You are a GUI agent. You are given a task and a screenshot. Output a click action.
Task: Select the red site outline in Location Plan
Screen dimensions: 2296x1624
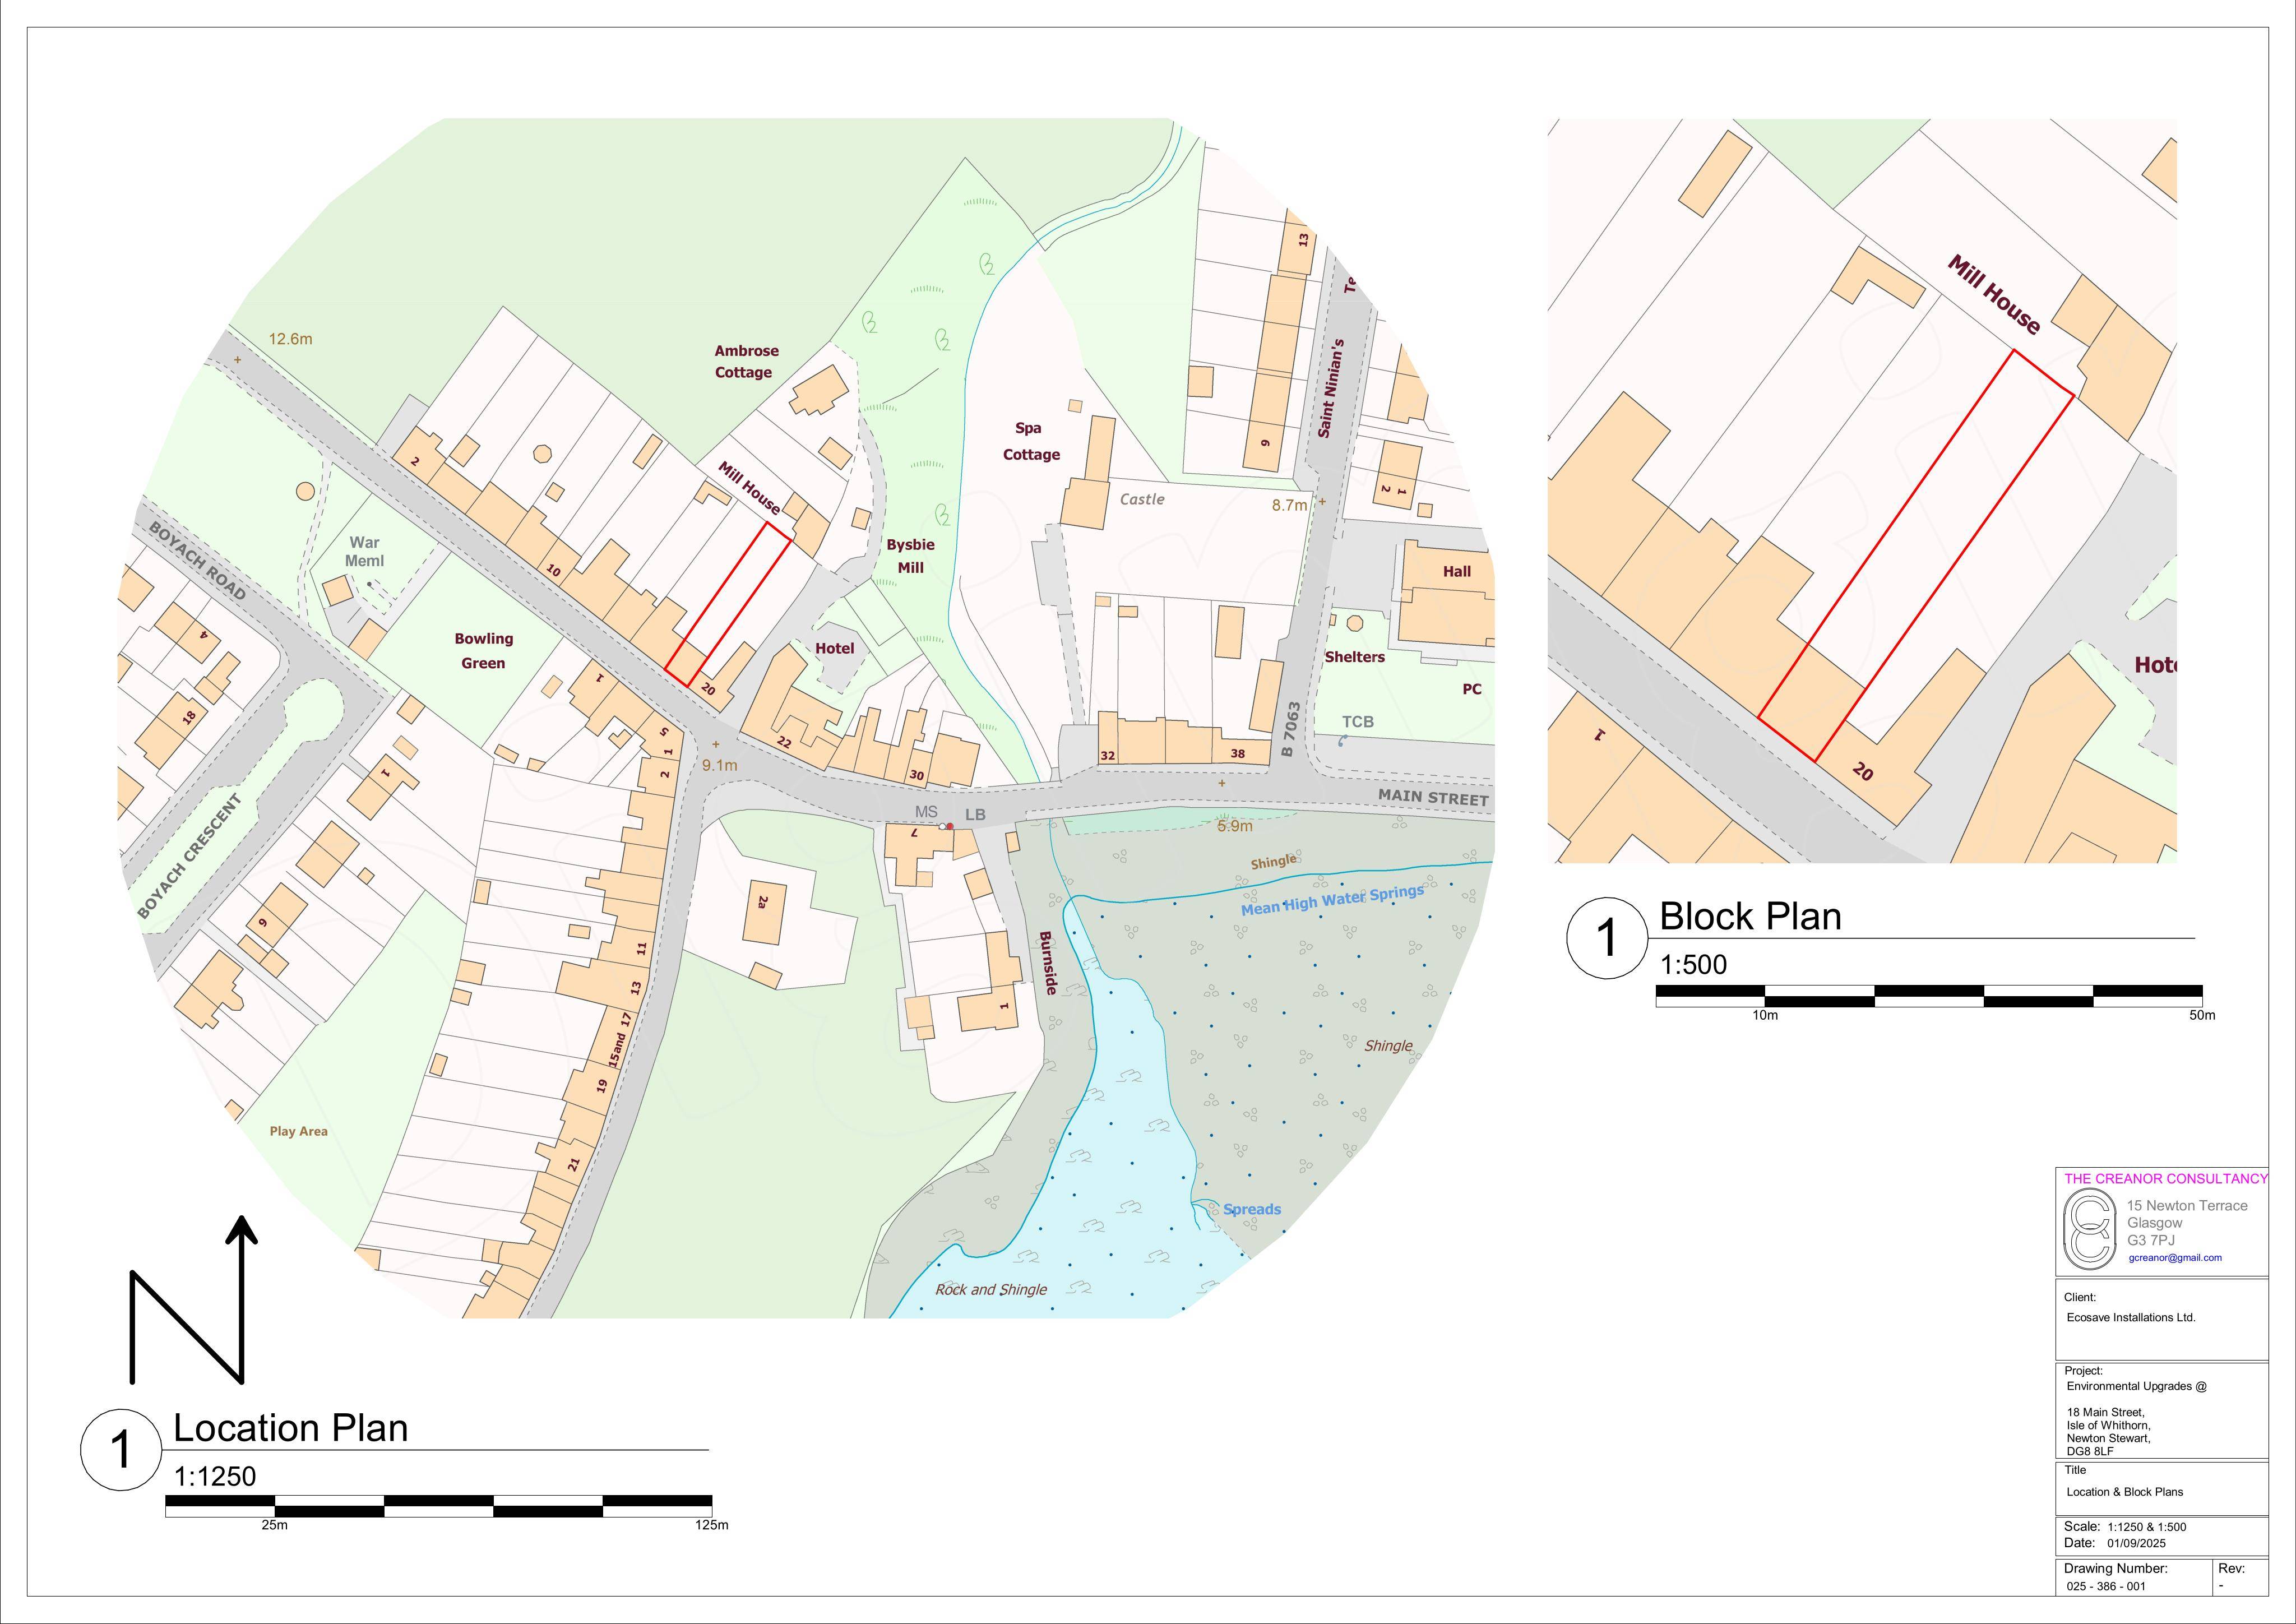728,604
